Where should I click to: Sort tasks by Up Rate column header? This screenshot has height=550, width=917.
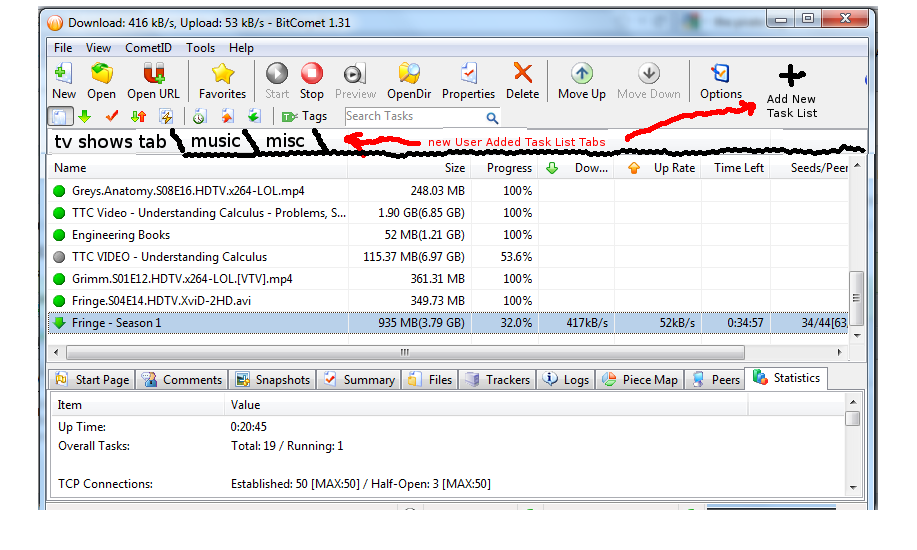pyautogui.click(x=658, y=168)
